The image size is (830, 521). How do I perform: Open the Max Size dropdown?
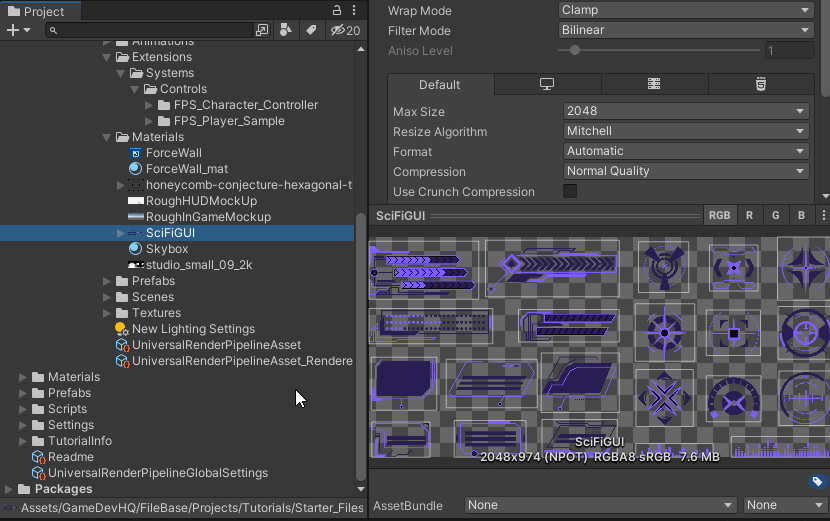[686, 111]
